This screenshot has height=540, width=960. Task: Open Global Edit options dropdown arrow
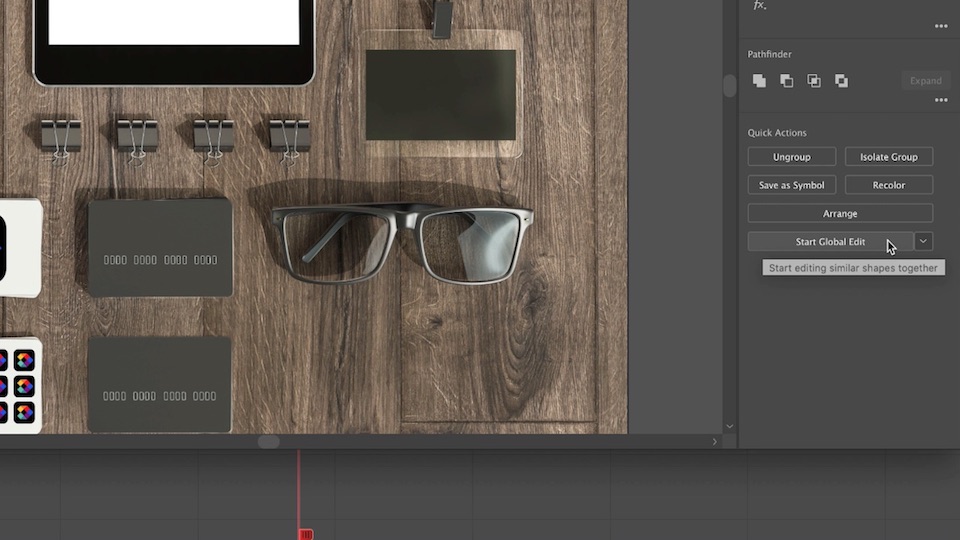923,242
